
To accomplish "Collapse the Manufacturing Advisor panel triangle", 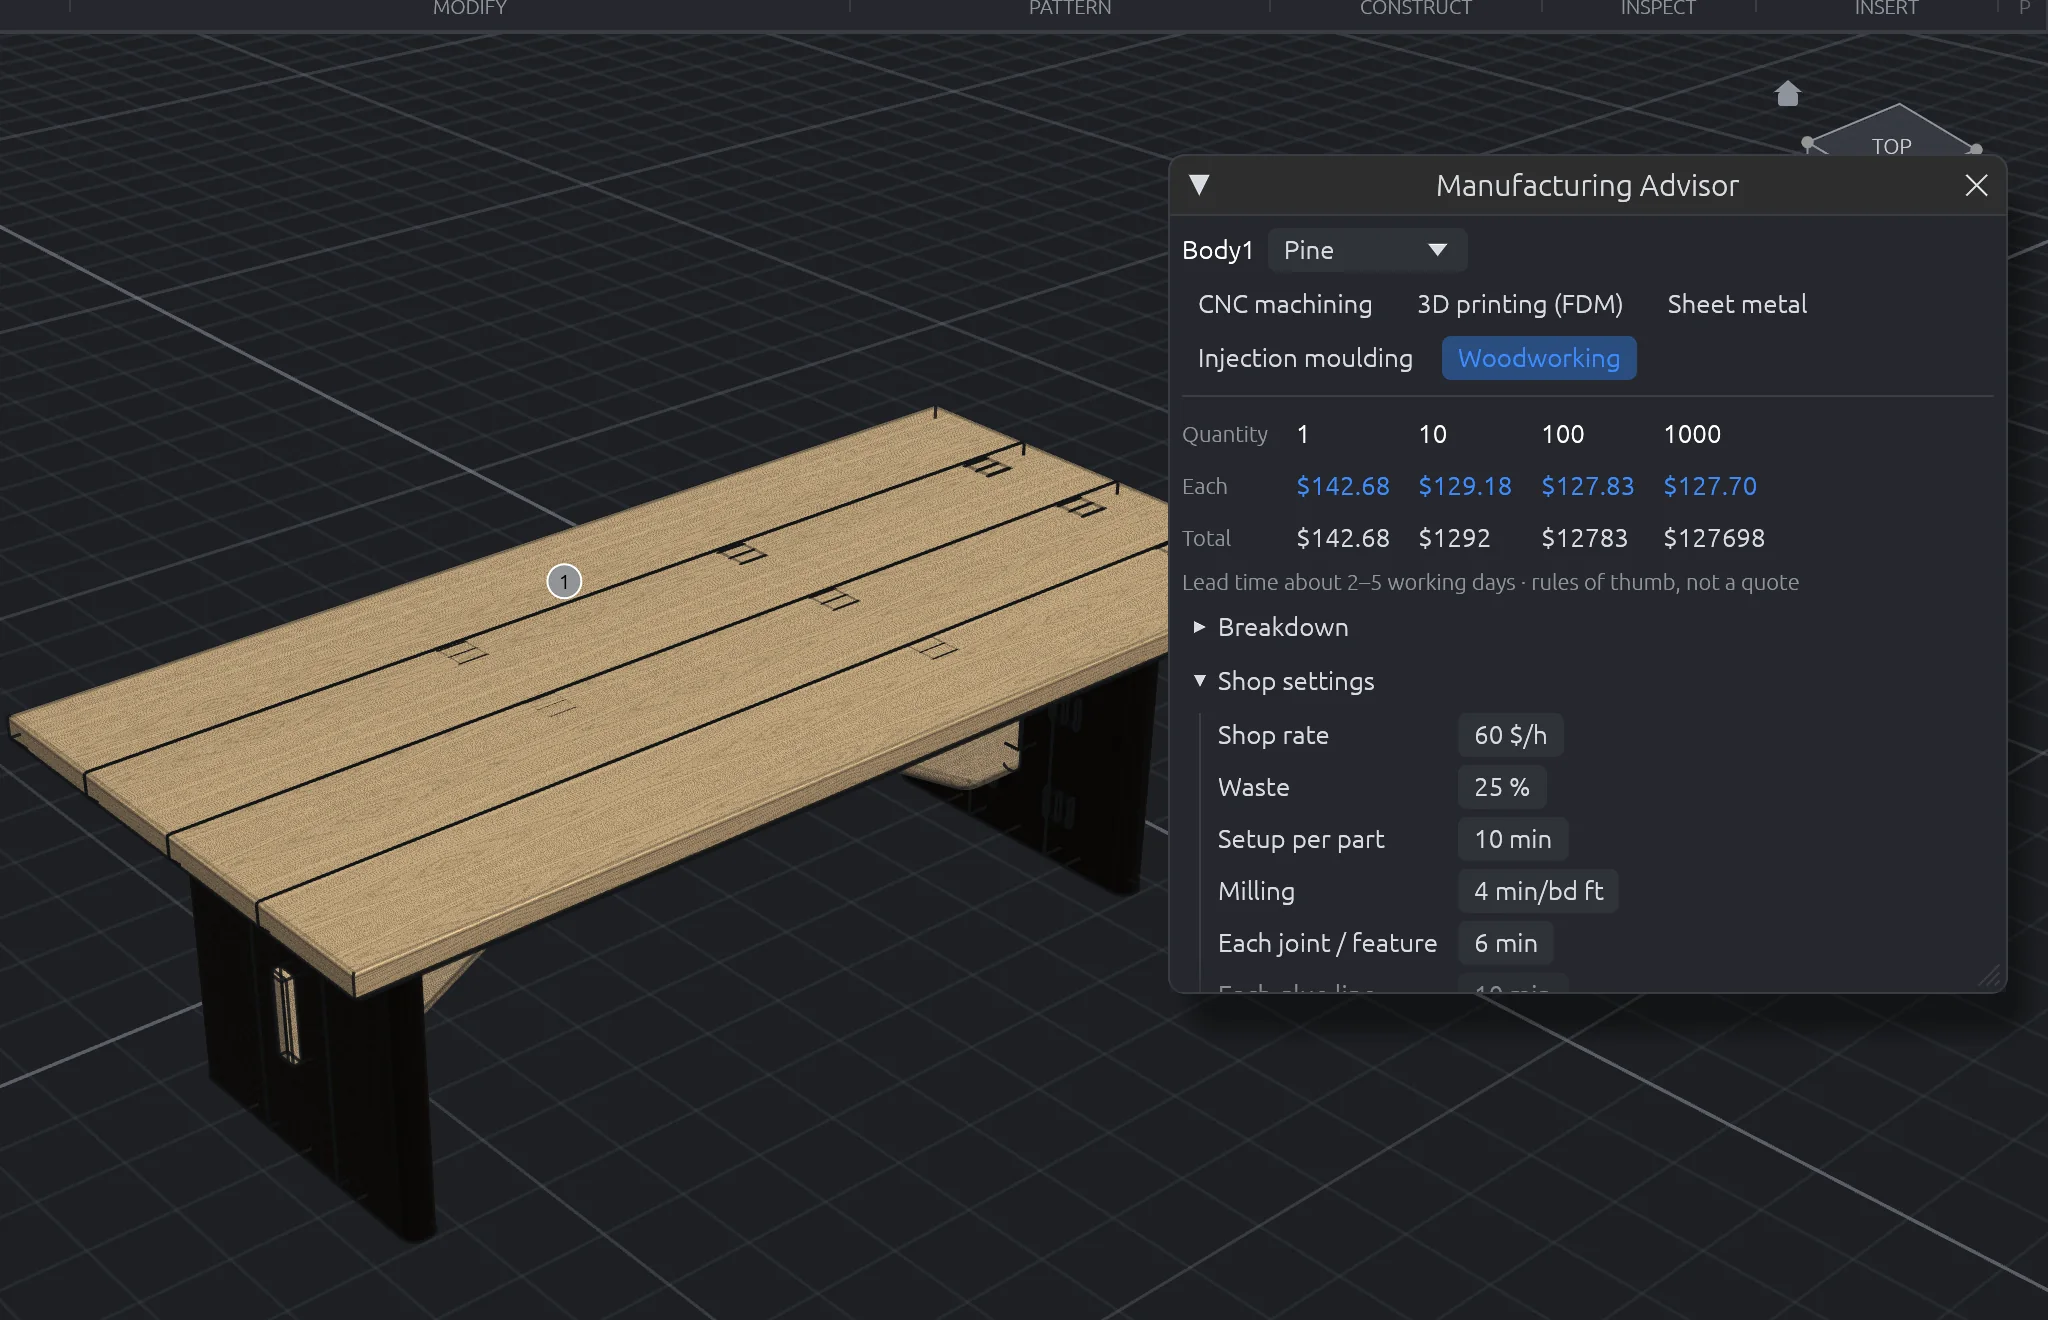I will (1199, 185).
